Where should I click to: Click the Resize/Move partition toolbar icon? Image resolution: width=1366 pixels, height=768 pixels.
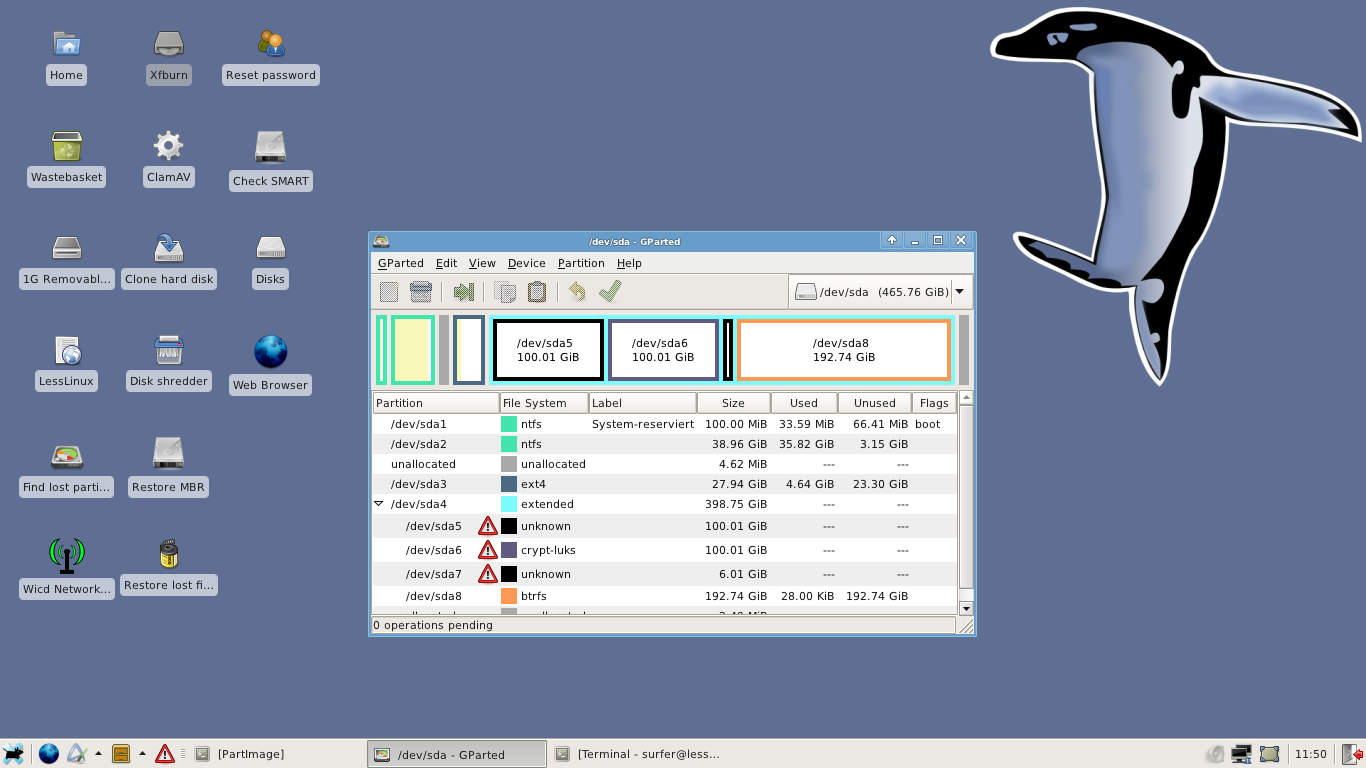[x=463, y=292]
